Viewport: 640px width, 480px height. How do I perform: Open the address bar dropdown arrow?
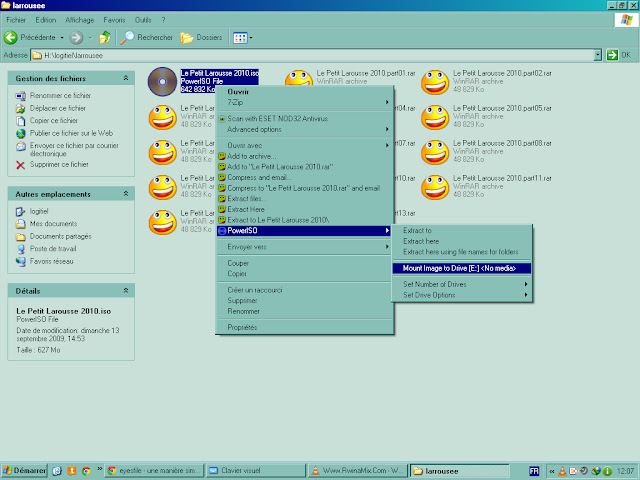pyautogui.click(x=598, y=55)
